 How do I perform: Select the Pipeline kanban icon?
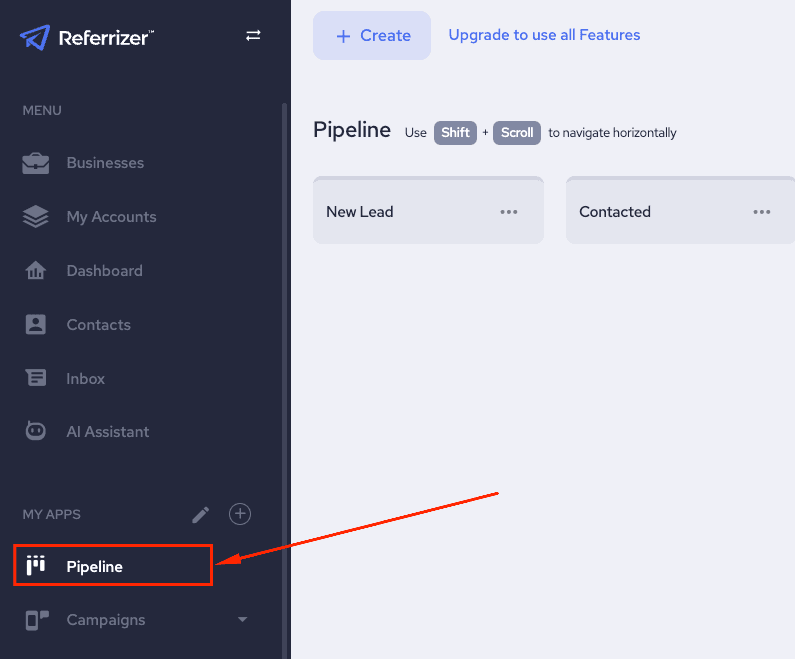35,565
